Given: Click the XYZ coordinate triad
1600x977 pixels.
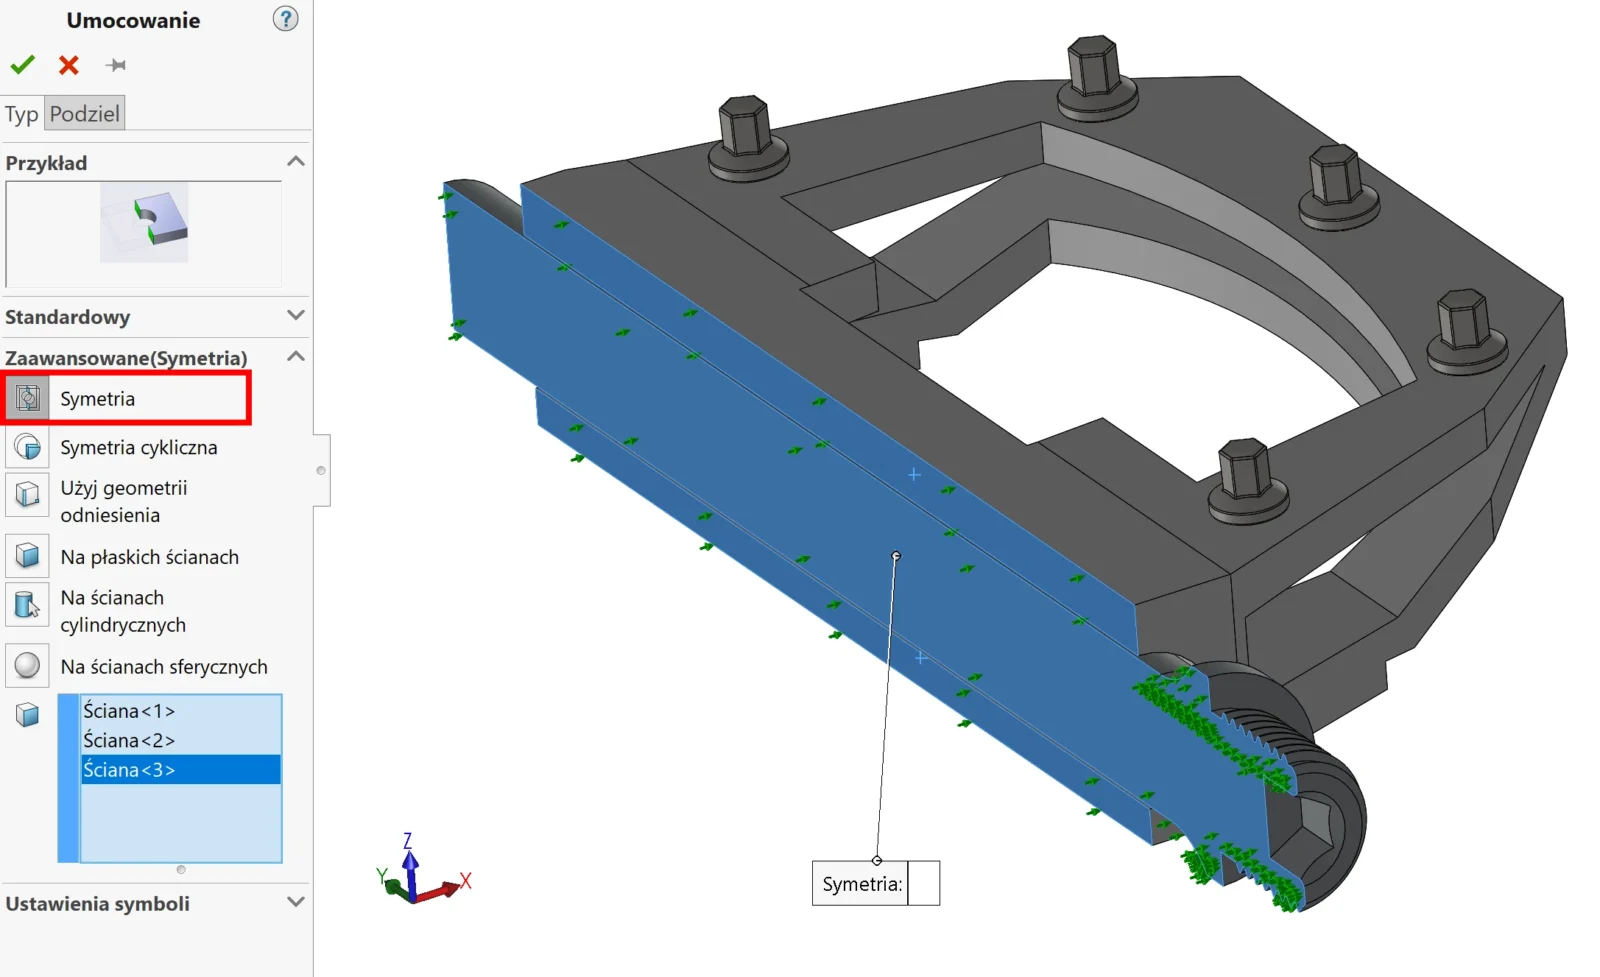Looking at the screenshot, I should 423,870.
